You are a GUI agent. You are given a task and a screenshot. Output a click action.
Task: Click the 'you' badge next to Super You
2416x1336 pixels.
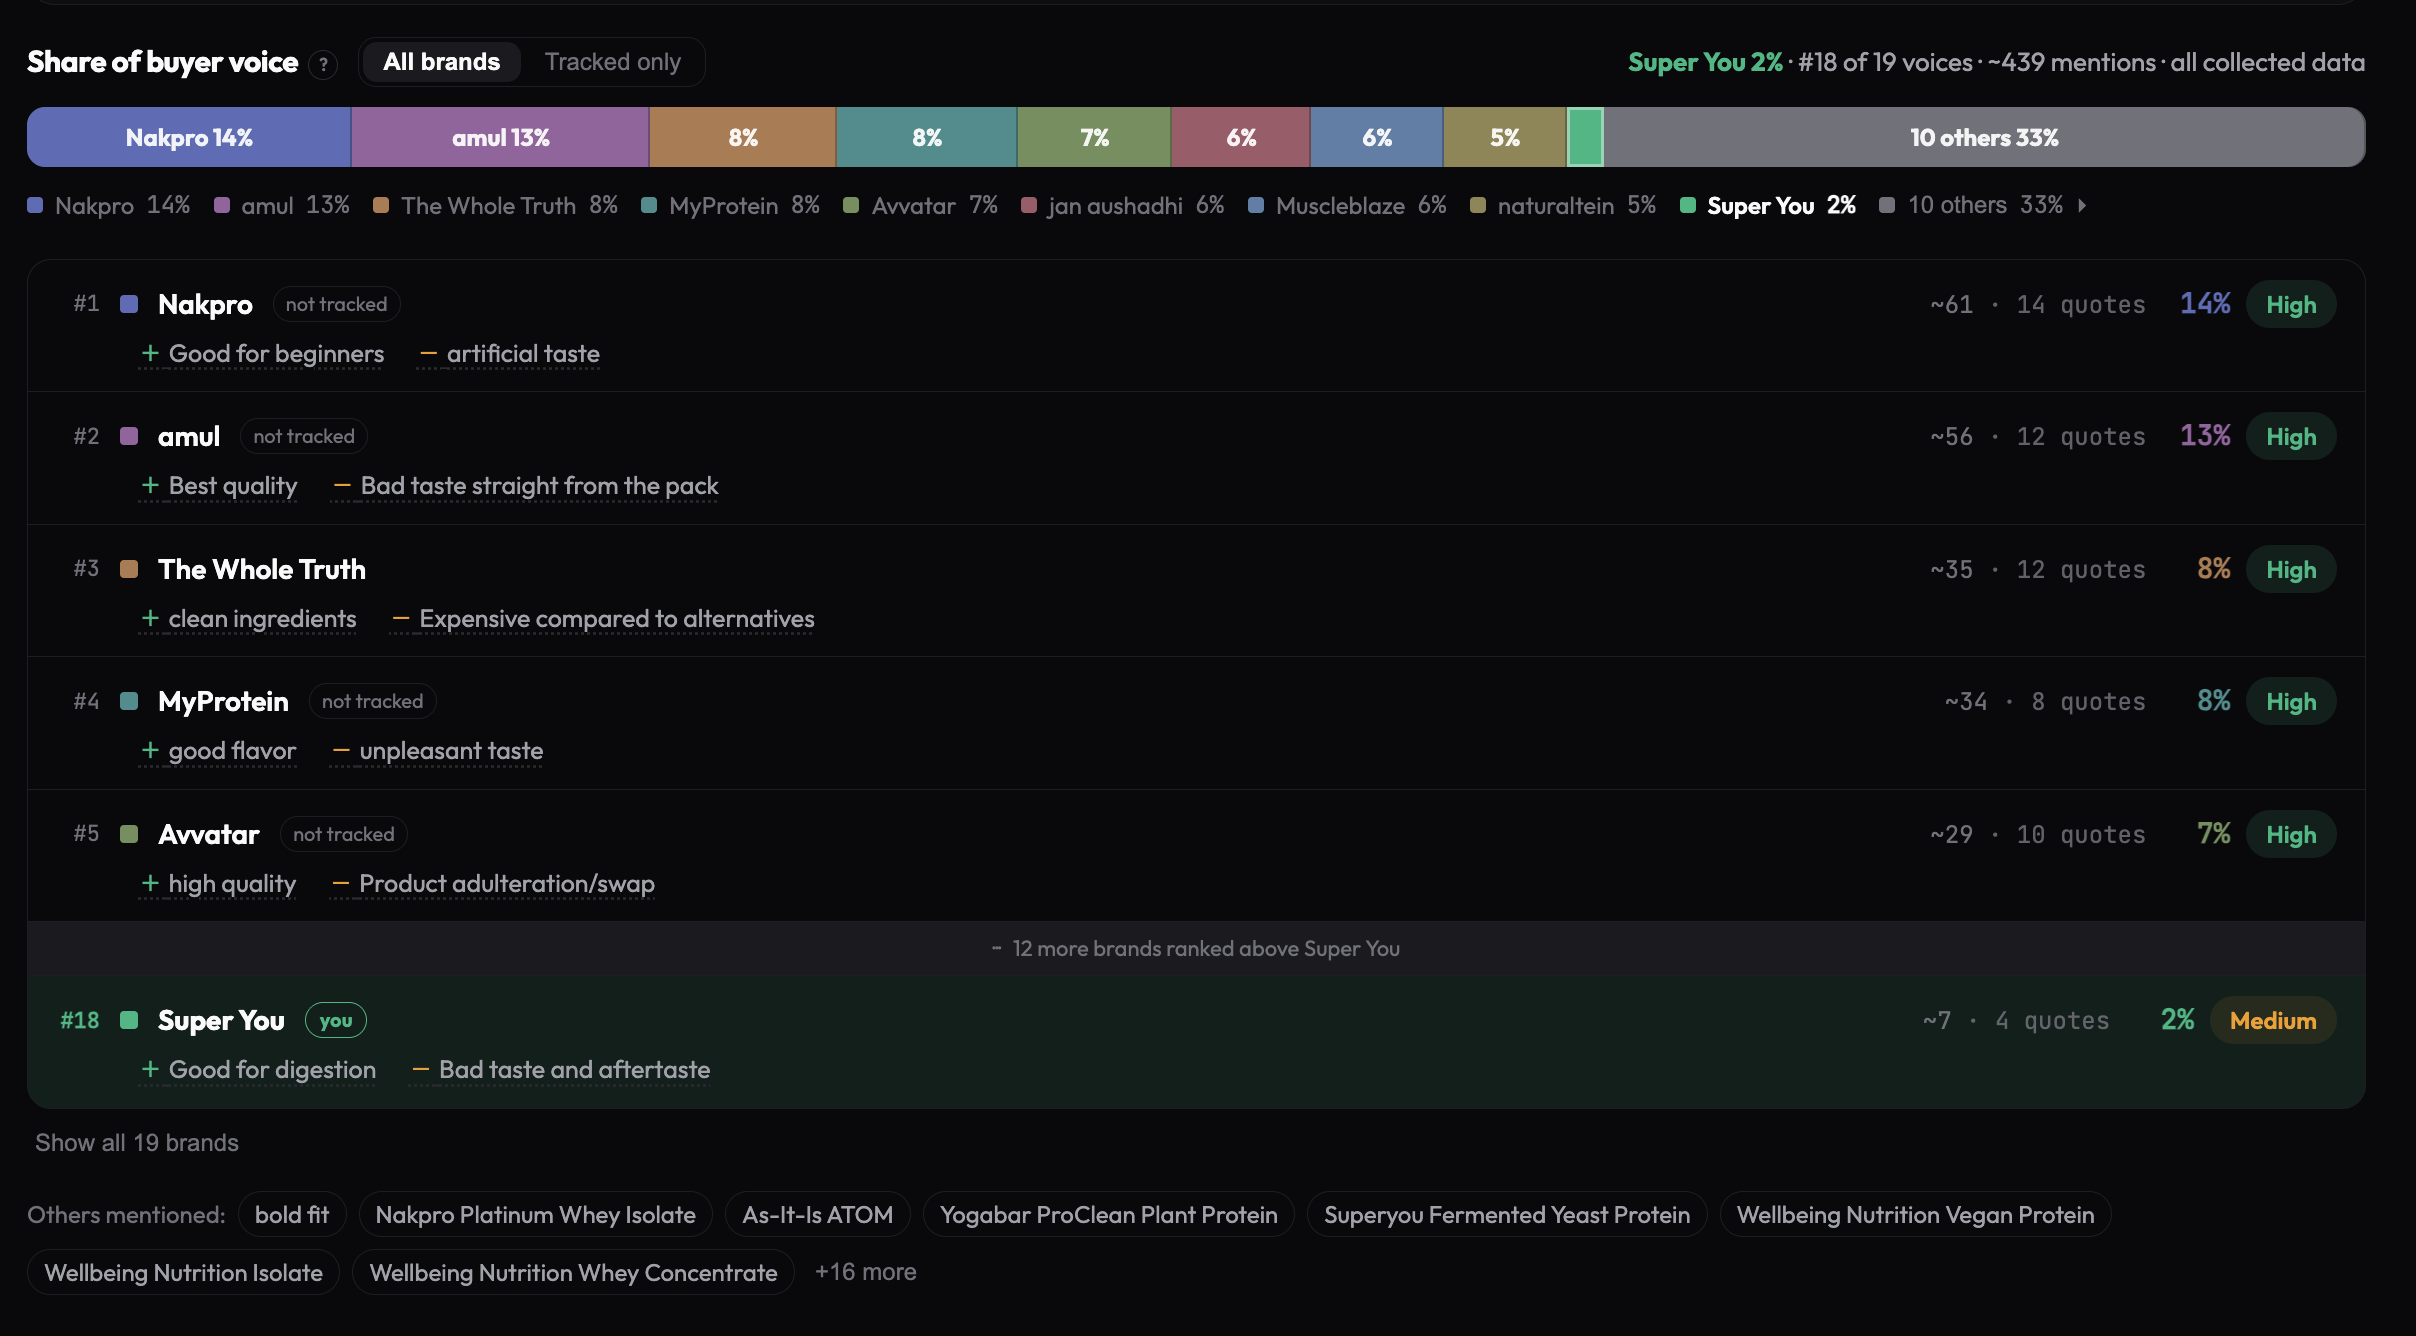click(x=336, y=1020)
